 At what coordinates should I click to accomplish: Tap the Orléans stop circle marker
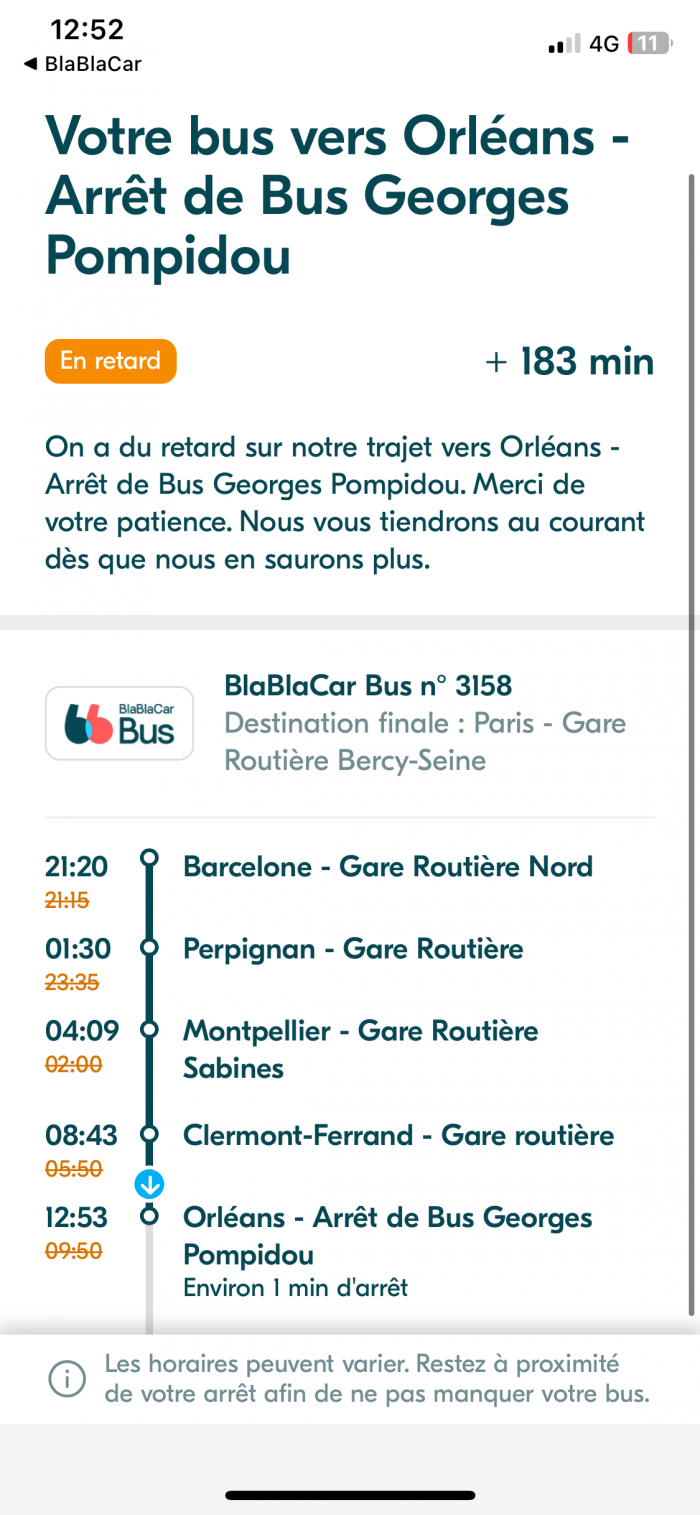coord(150,1216)
